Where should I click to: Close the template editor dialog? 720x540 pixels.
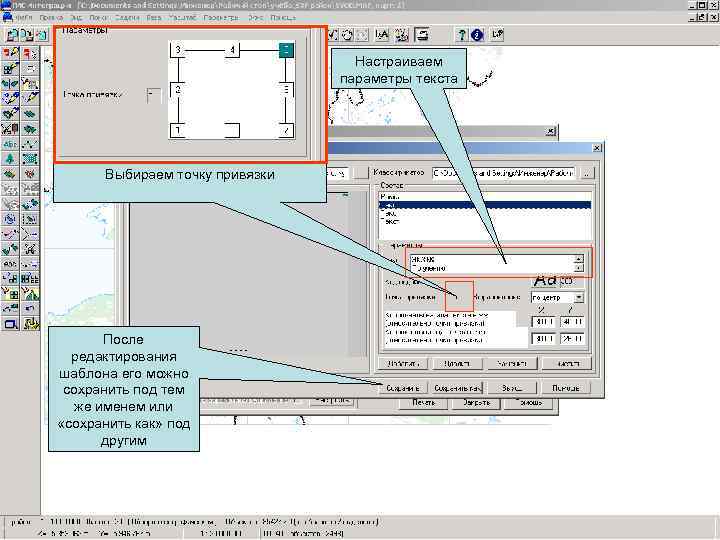coord(596,148)
